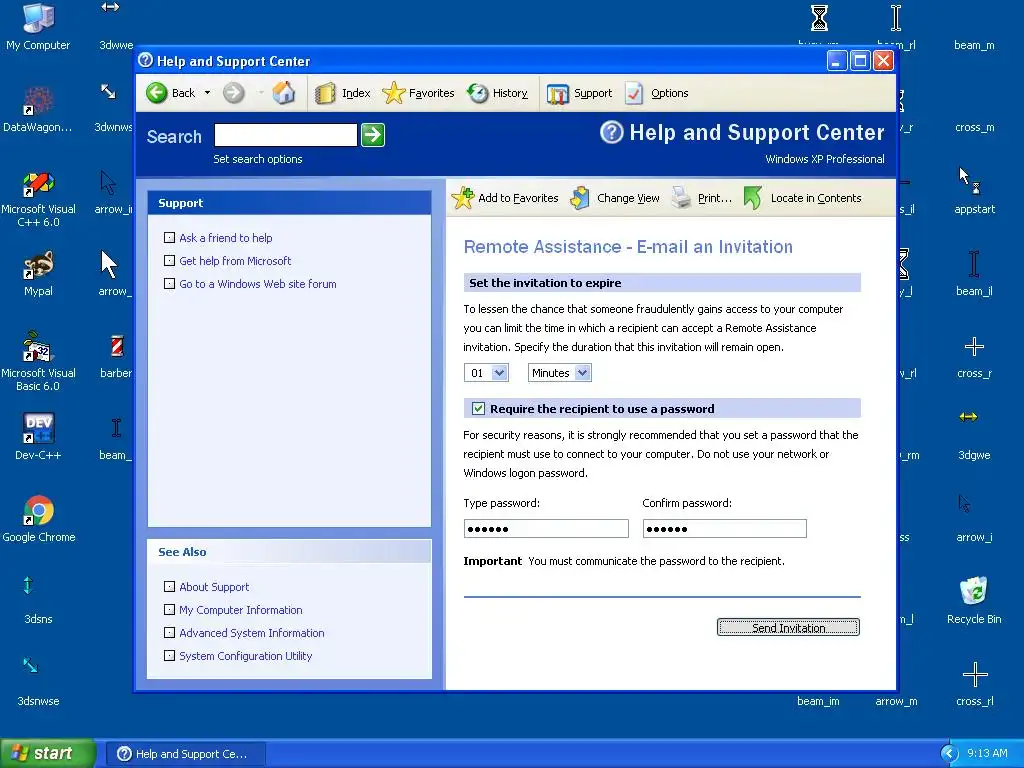Image resolution: width=1024 pixels, height=768 pixels.
Task: Click Help and Support Center taskbar button
Action: pyautogui.click(x=186, y=754)
